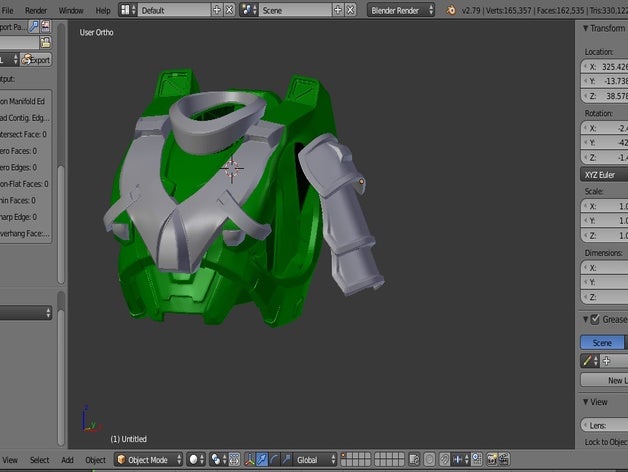Image resolution: width=628 pixels, height=472 pixels.
Task: Open the Blender Render engine dropdown
Action: (x=400, y=9)
